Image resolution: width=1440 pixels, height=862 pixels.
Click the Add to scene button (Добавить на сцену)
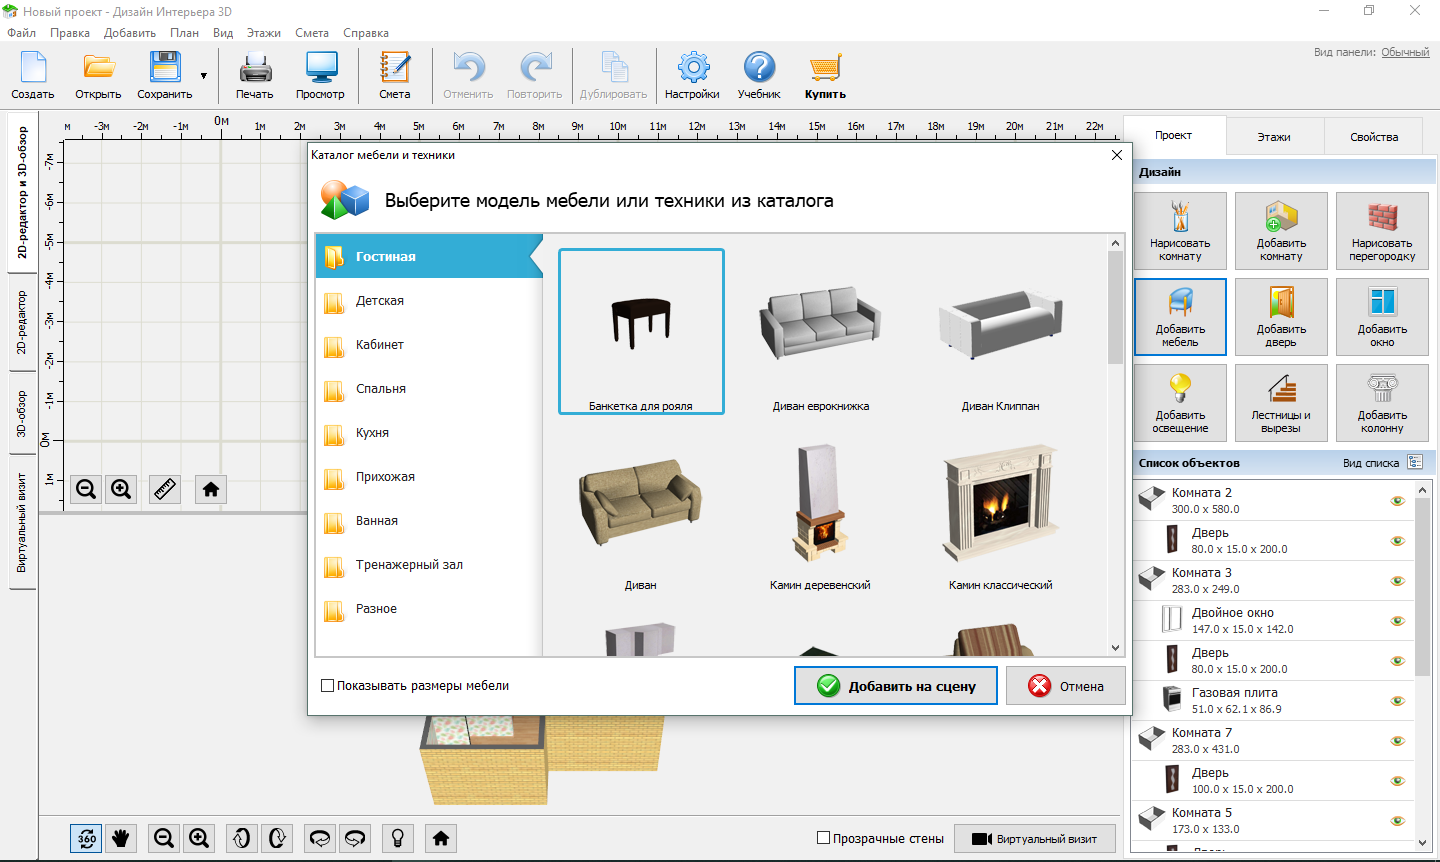(896, 686)
